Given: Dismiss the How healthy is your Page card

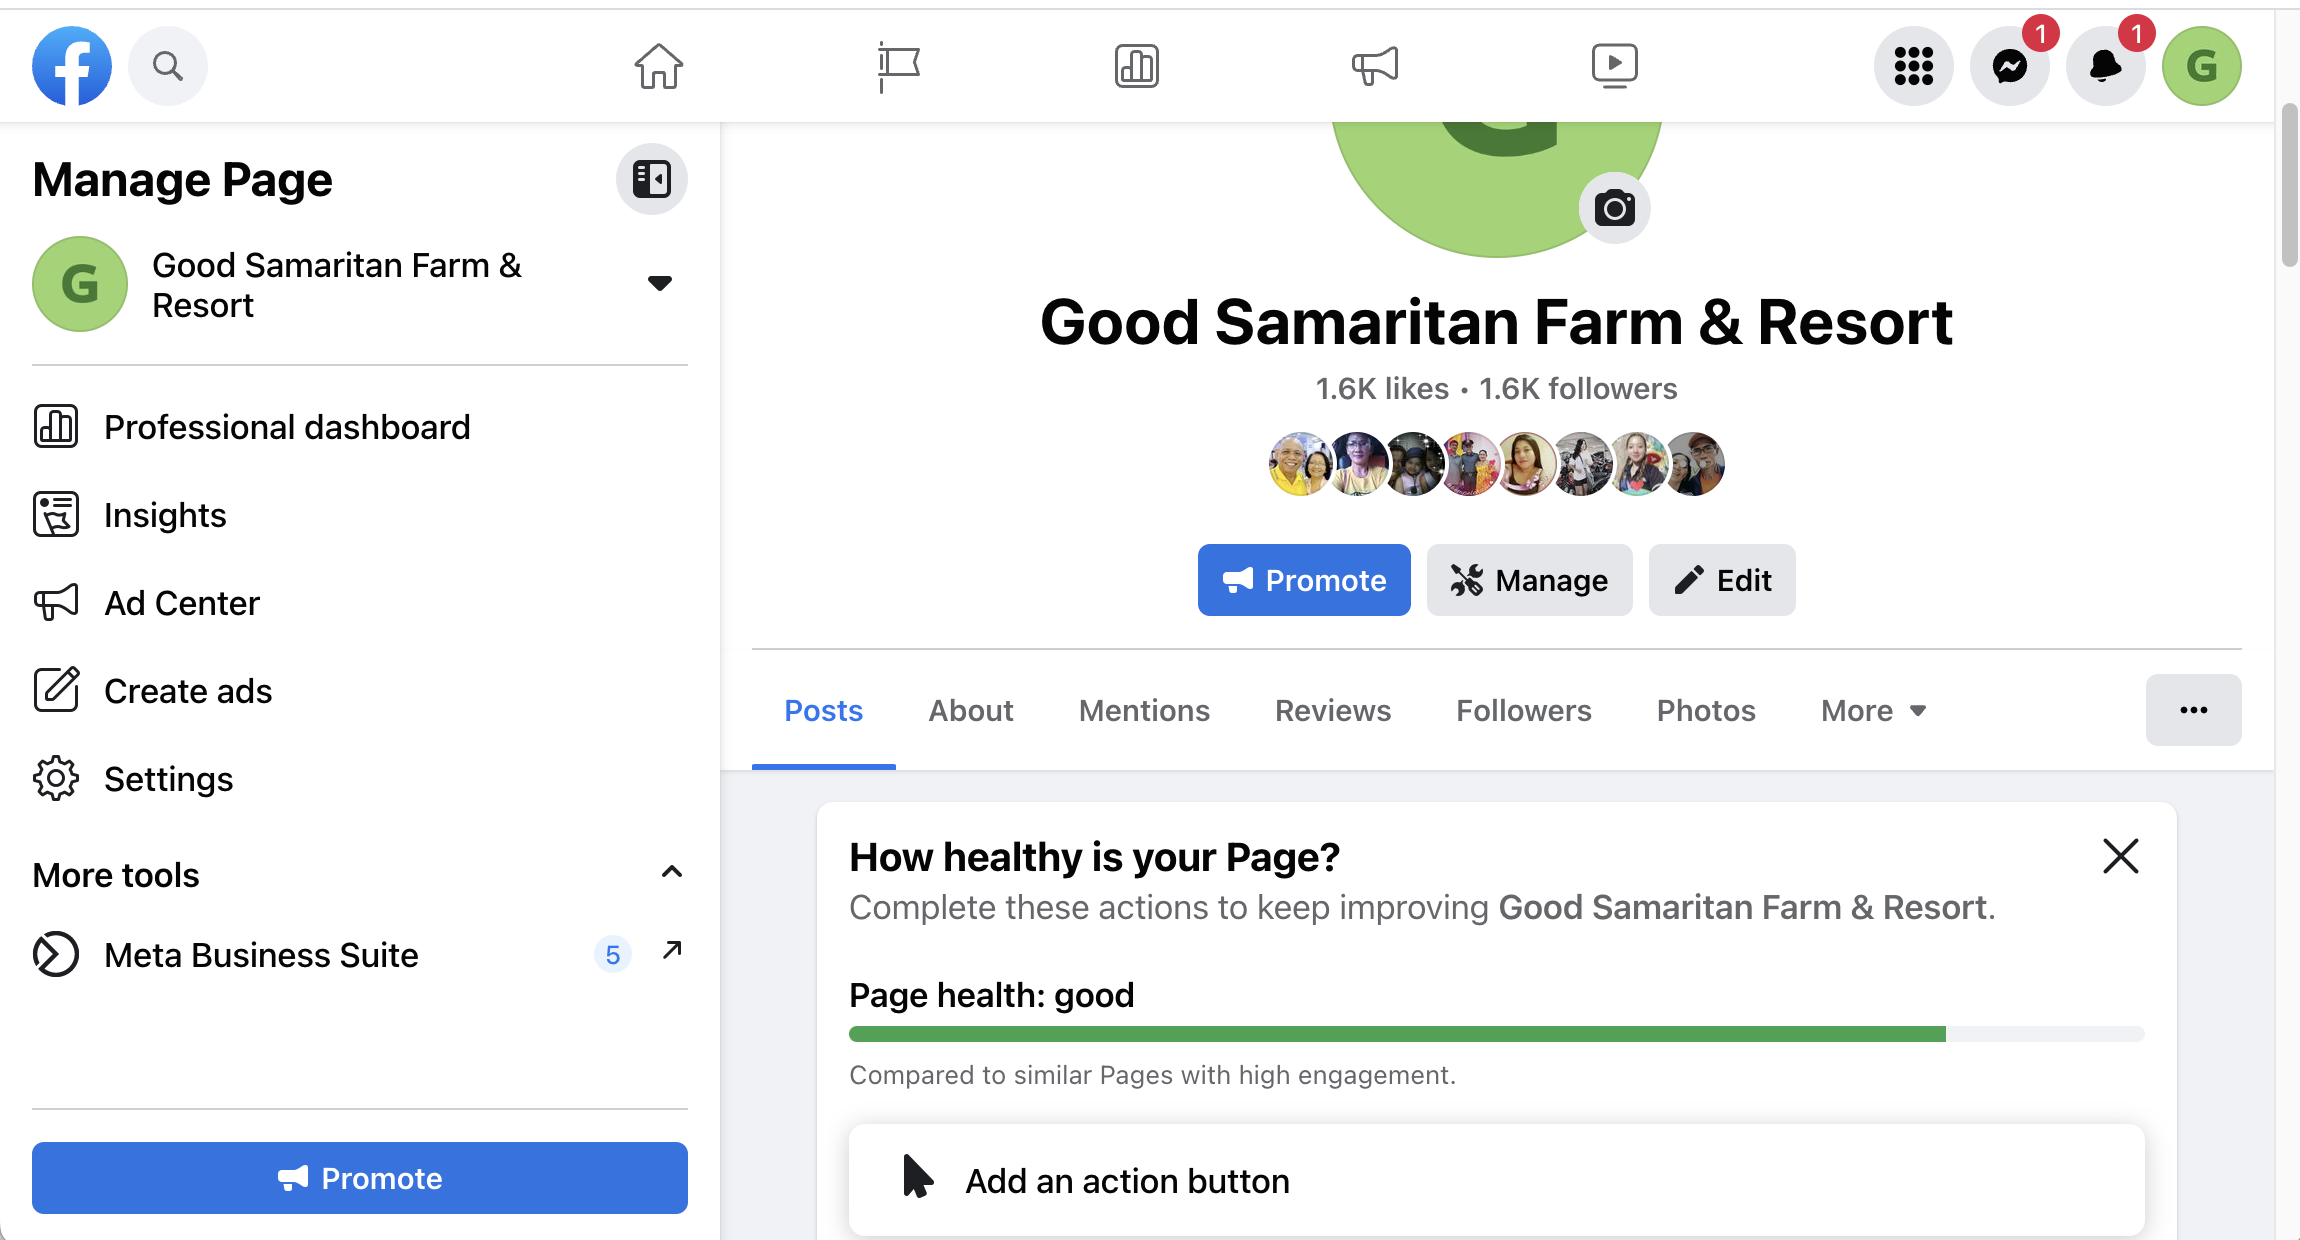Looking at the screenshot, I should (x=2120, y=856).
